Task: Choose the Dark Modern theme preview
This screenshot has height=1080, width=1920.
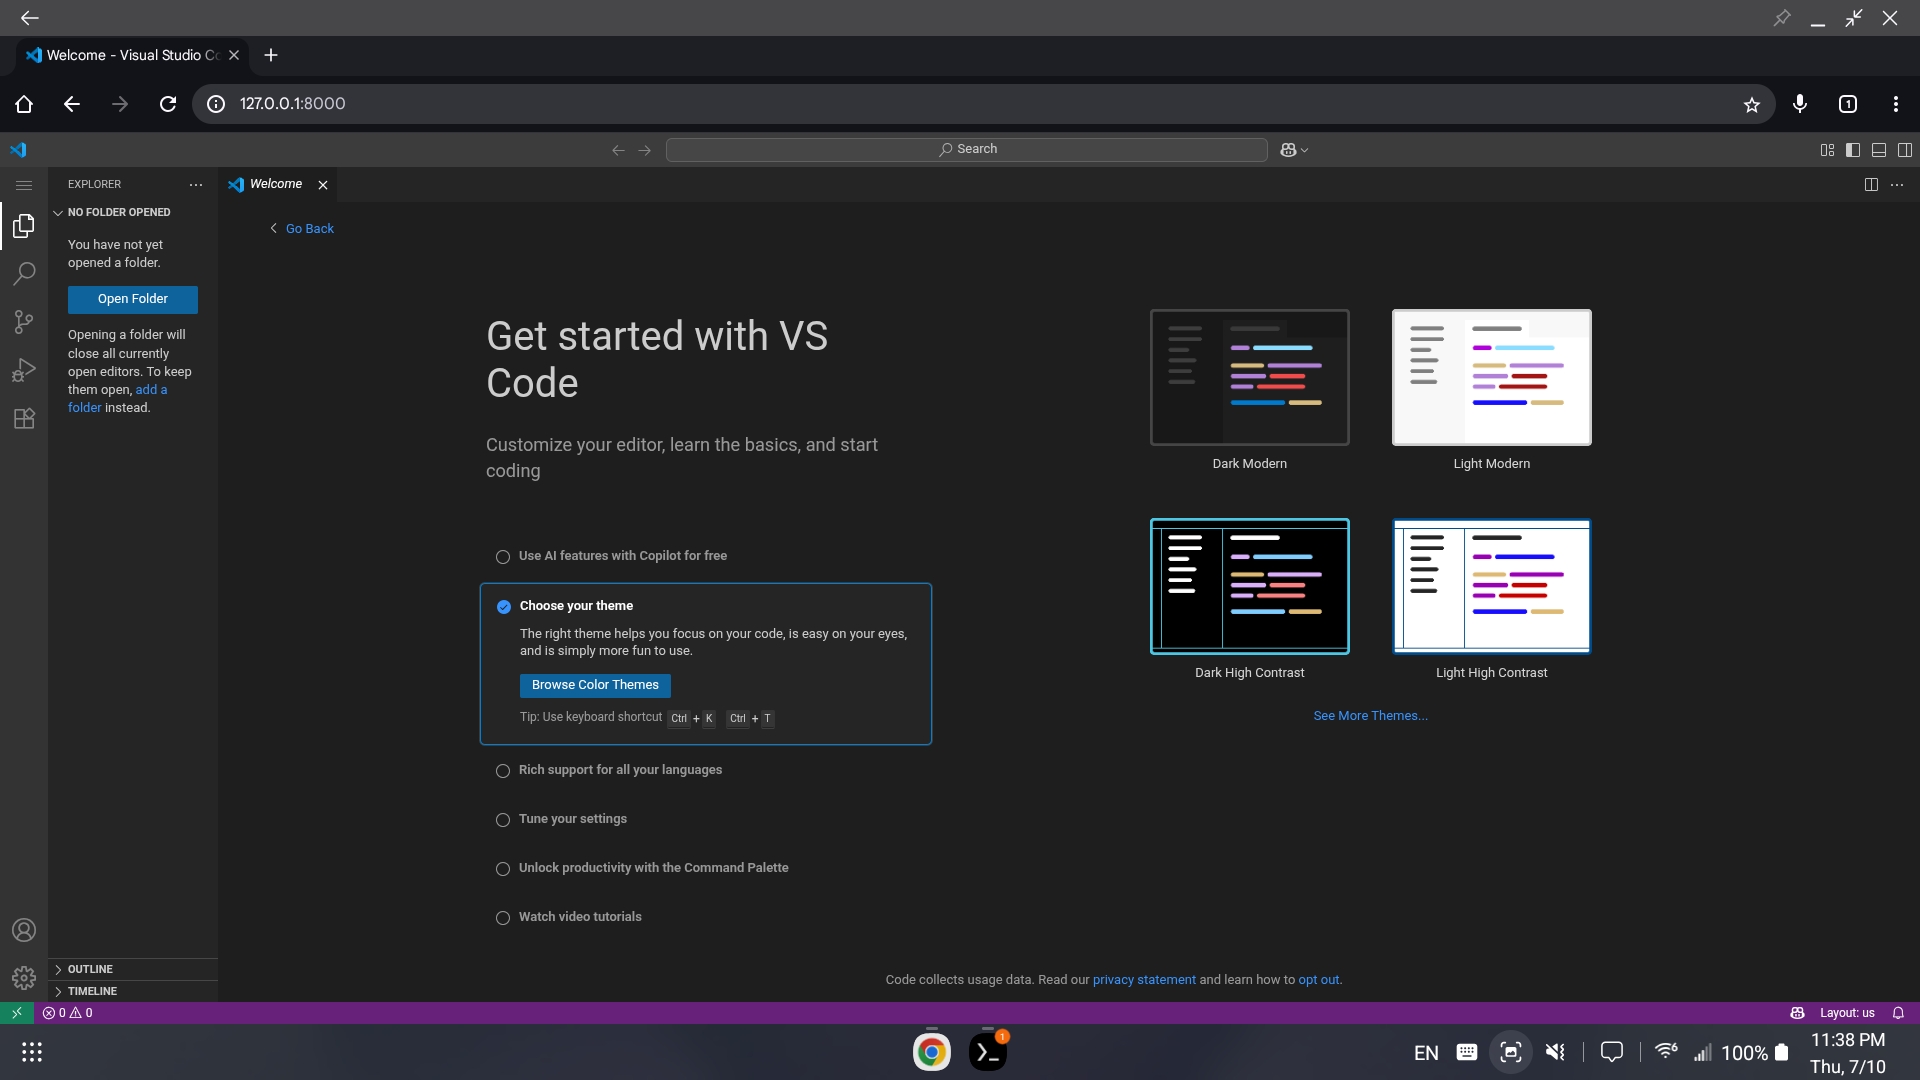Action: click(1250, 377)
